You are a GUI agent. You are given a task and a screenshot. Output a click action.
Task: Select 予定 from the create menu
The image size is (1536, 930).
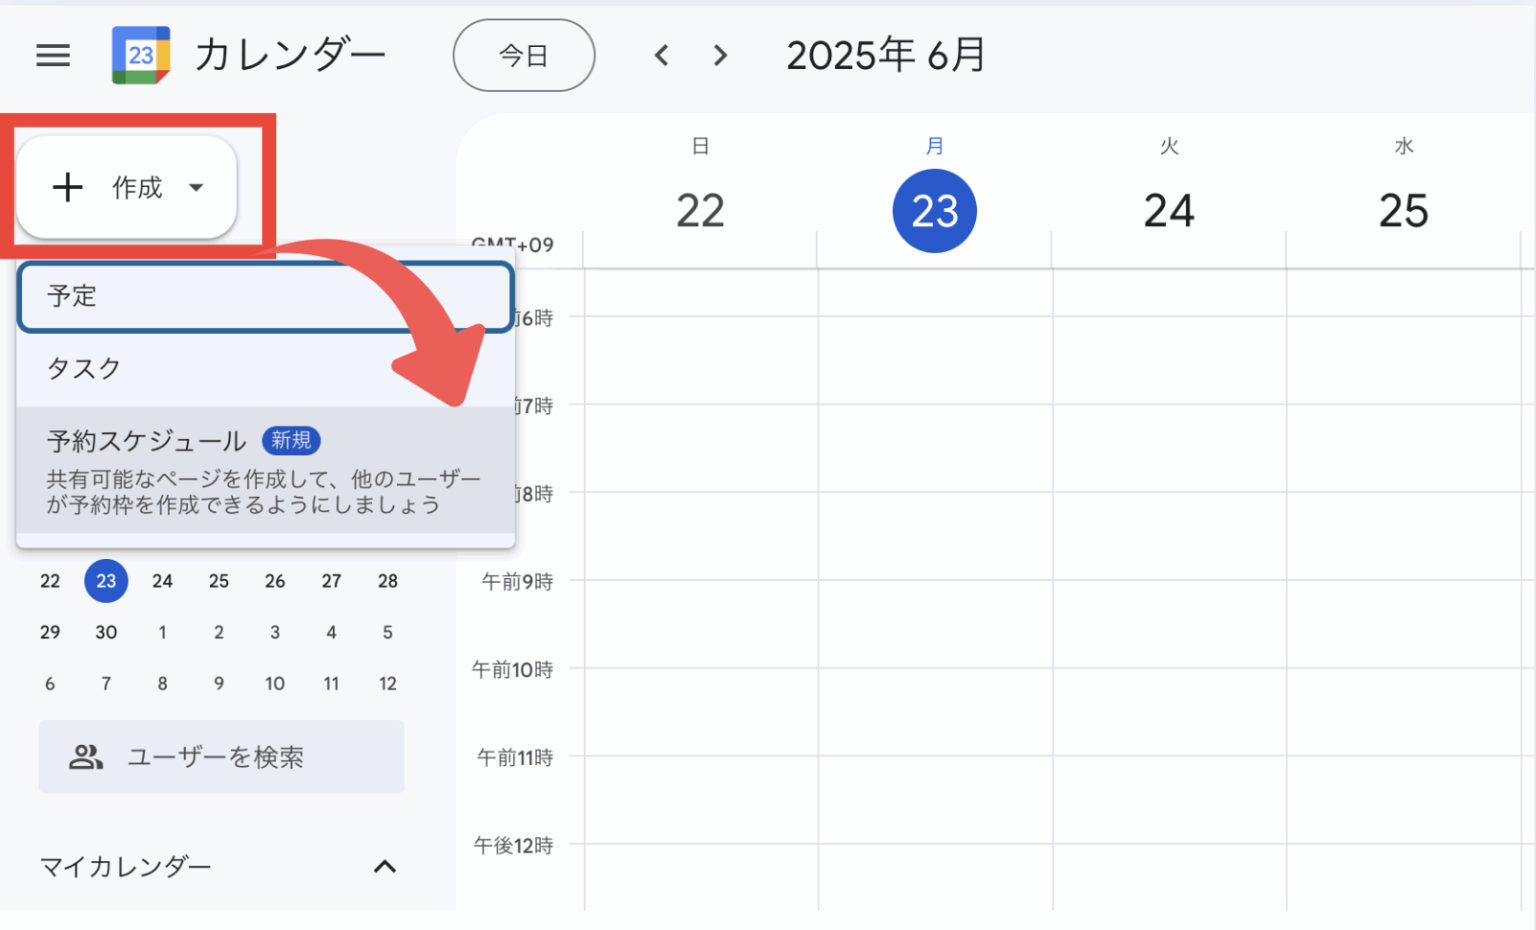point(265,296)
